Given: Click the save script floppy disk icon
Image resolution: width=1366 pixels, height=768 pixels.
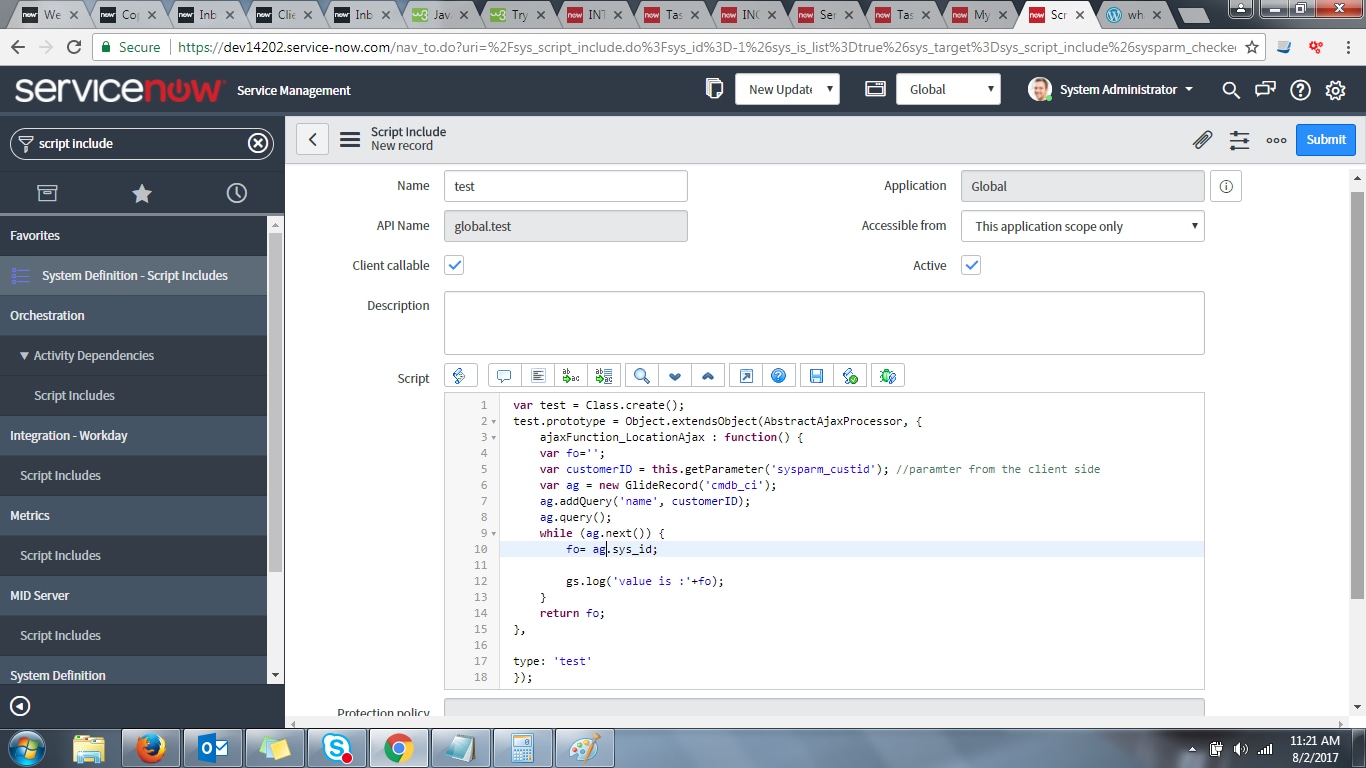Looking at the screenshot, I should click(x=816, y=376).
